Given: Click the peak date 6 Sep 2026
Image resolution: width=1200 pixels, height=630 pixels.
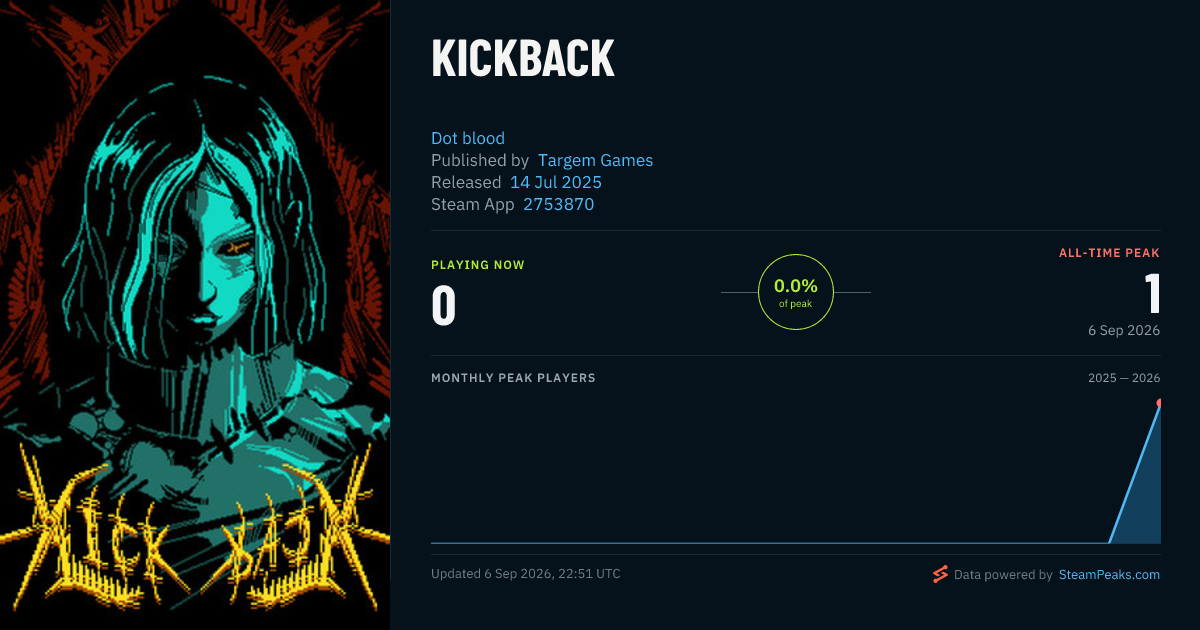Looking at the screenshot, I should coord(1124,330).
